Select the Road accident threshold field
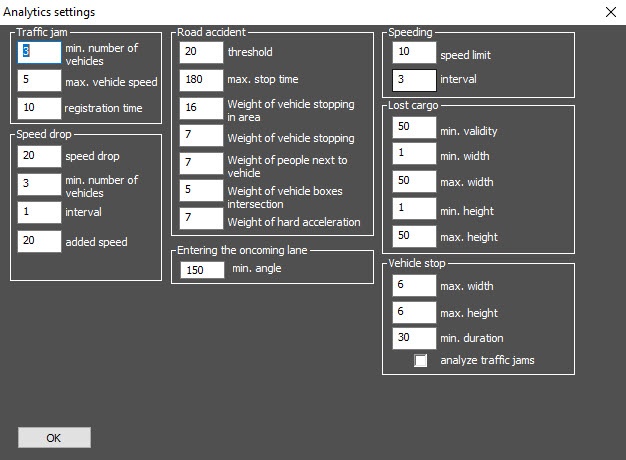Screen dimensions: 626x460 [202, 52]
